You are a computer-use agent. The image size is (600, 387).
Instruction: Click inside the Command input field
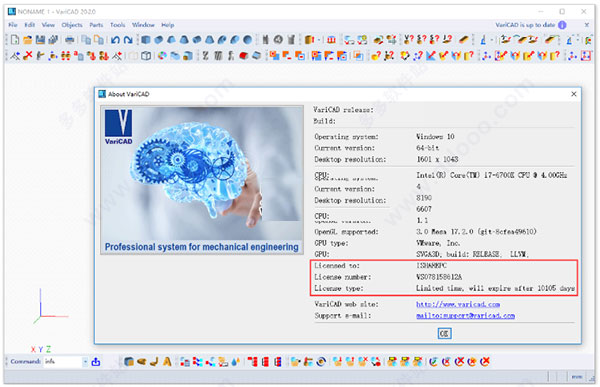pyautogui.click(x=63, y=361)
